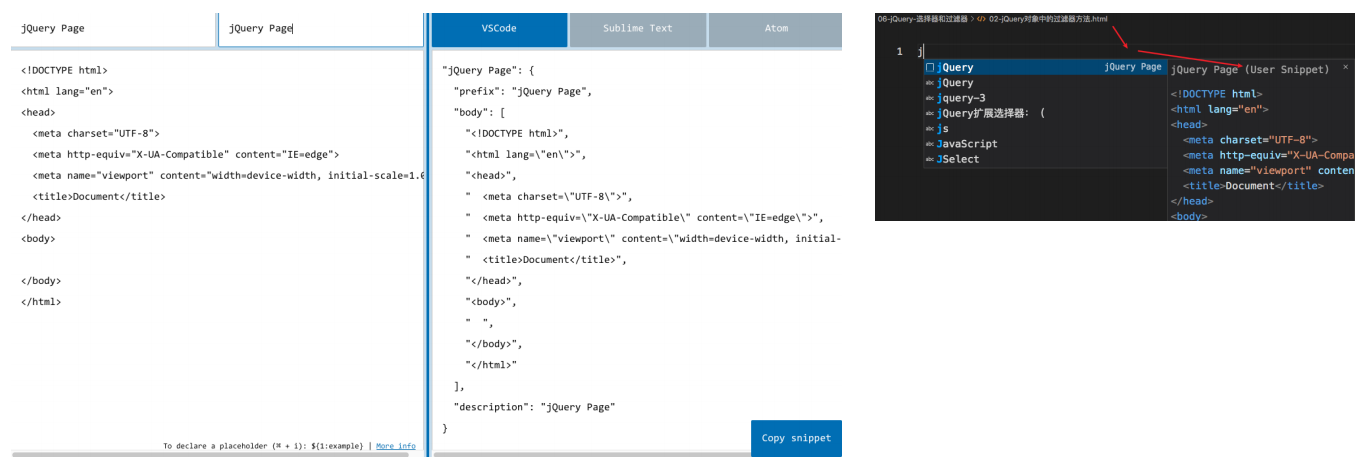1366x464 pixels.
Task: Switch to the Atom output tab
Action: click(775, 29)
